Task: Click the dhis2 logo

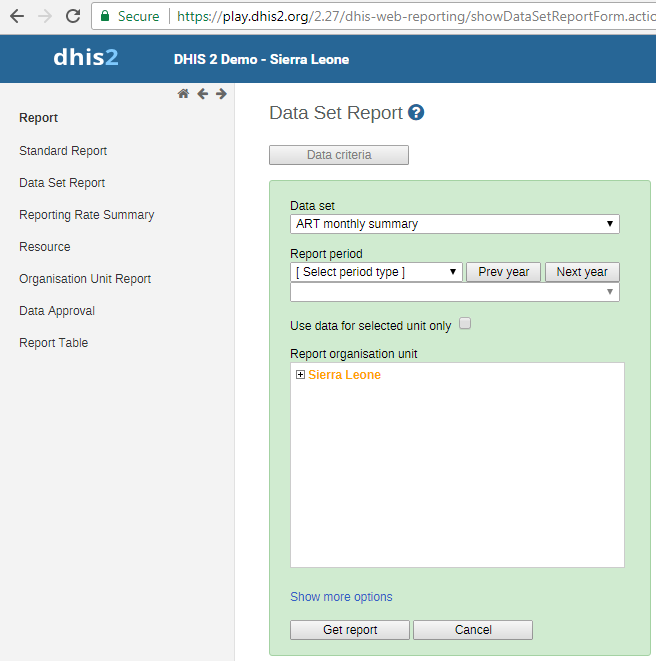Action: 86,58
